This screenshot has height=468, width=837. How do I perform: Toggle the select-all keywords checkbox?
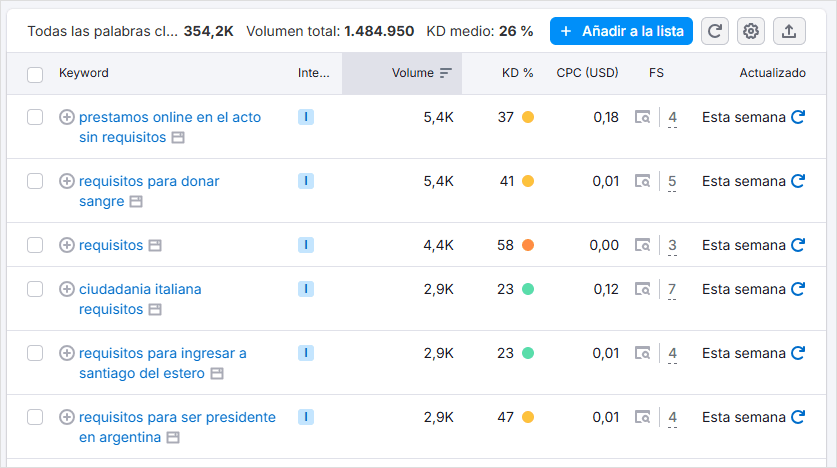click(35, 74)
